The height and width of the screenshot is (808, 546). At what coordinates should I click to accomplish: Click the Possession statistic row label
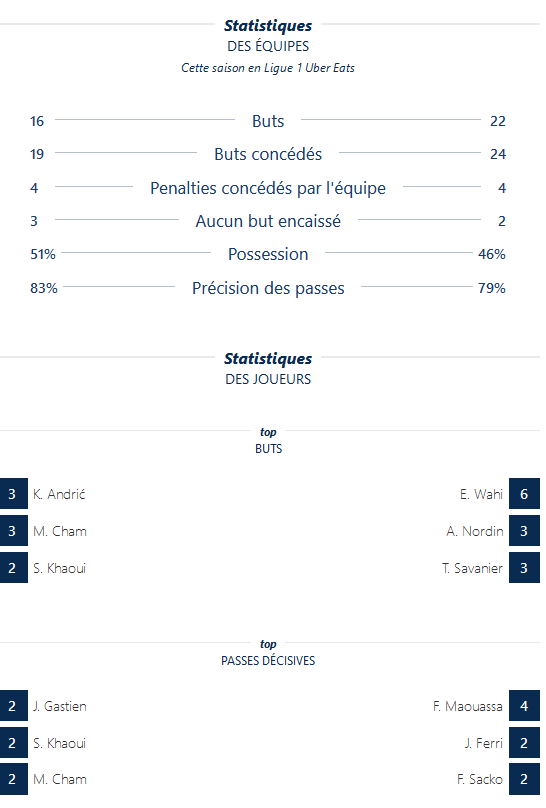[x=268, y=254]
